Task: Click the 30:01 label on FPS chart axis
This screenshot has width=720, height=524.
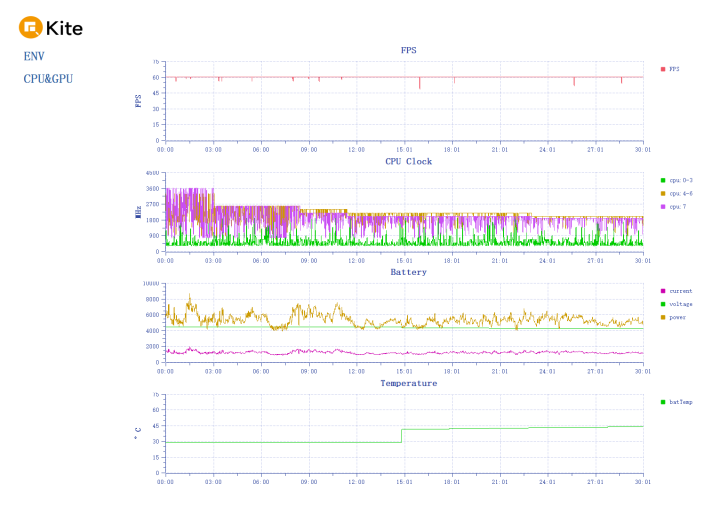Action: (643, 150)
